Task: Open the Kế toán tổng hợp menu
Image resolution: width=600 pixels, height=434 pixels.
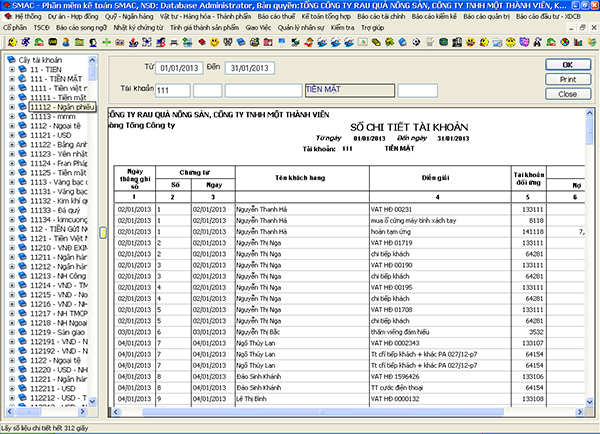Action: pyautogui.click(x=326, y=16)
